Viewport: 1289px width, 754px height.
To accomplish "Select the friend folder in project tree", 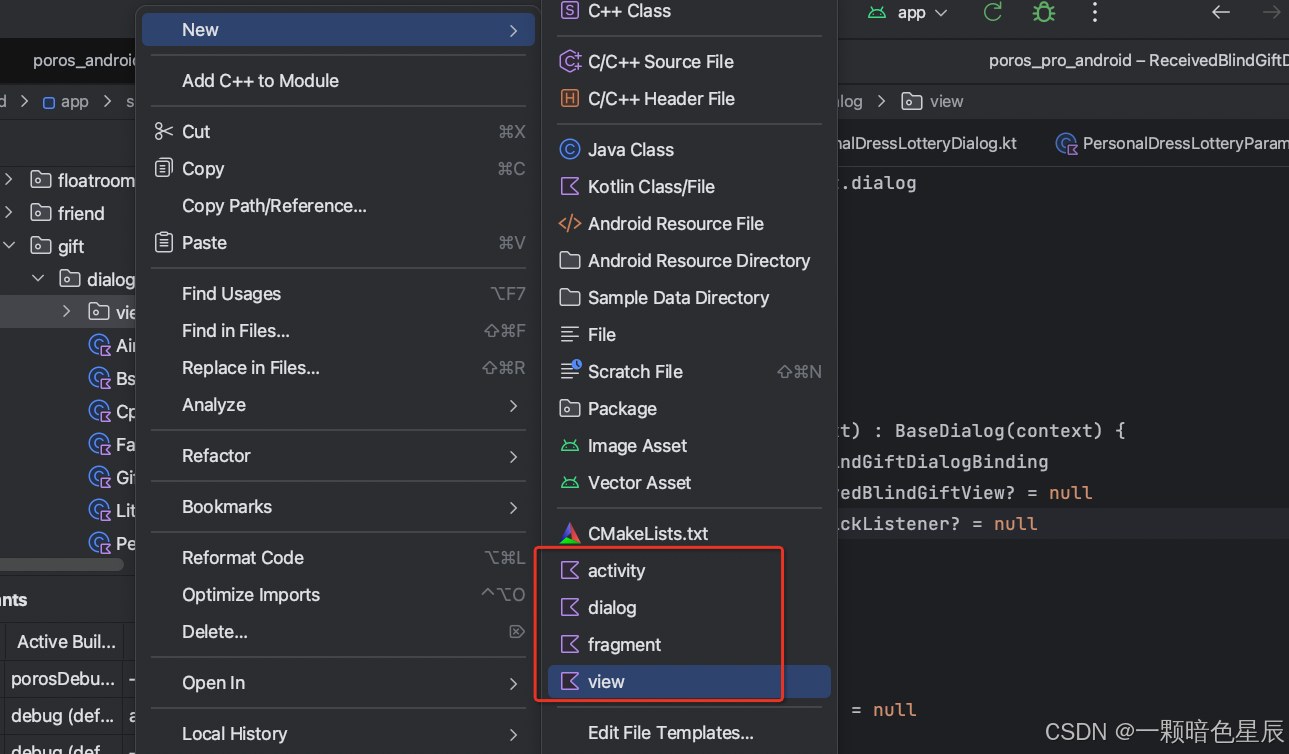I will 80,214.
